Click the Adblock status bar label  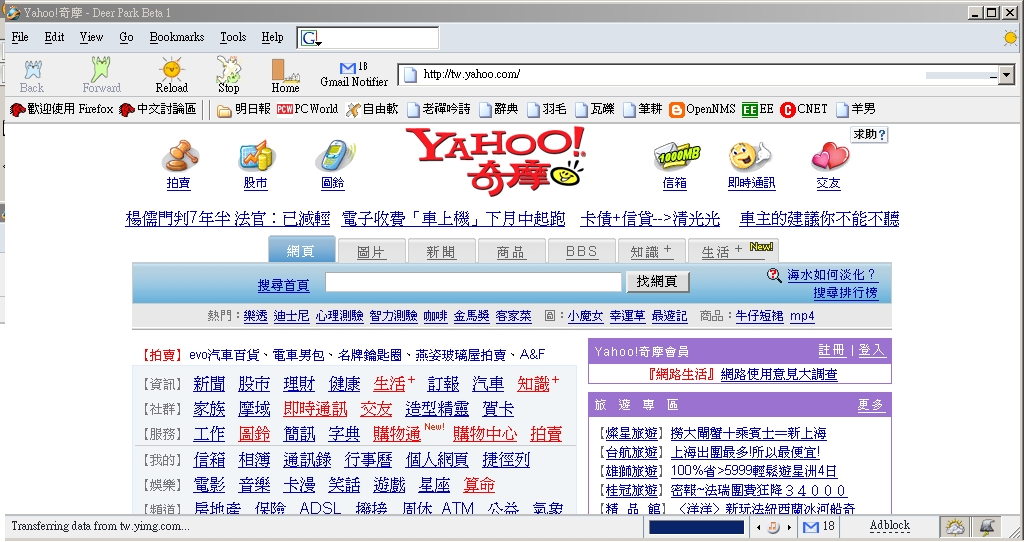(889, 526)
